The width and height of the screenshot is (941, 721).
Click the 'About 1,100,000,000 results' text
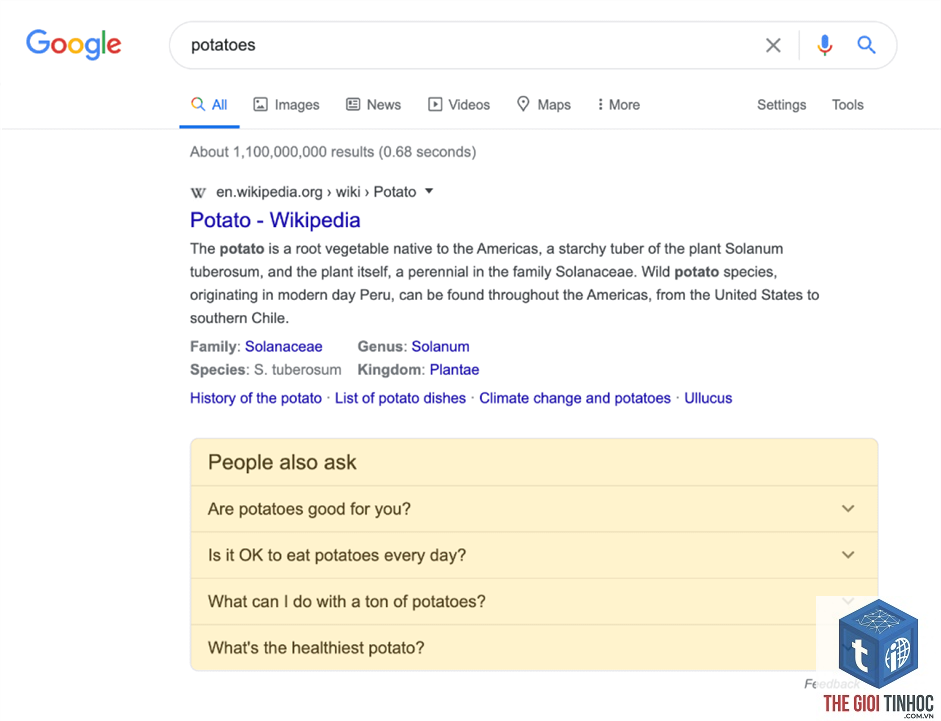click(x=333, y=152)
